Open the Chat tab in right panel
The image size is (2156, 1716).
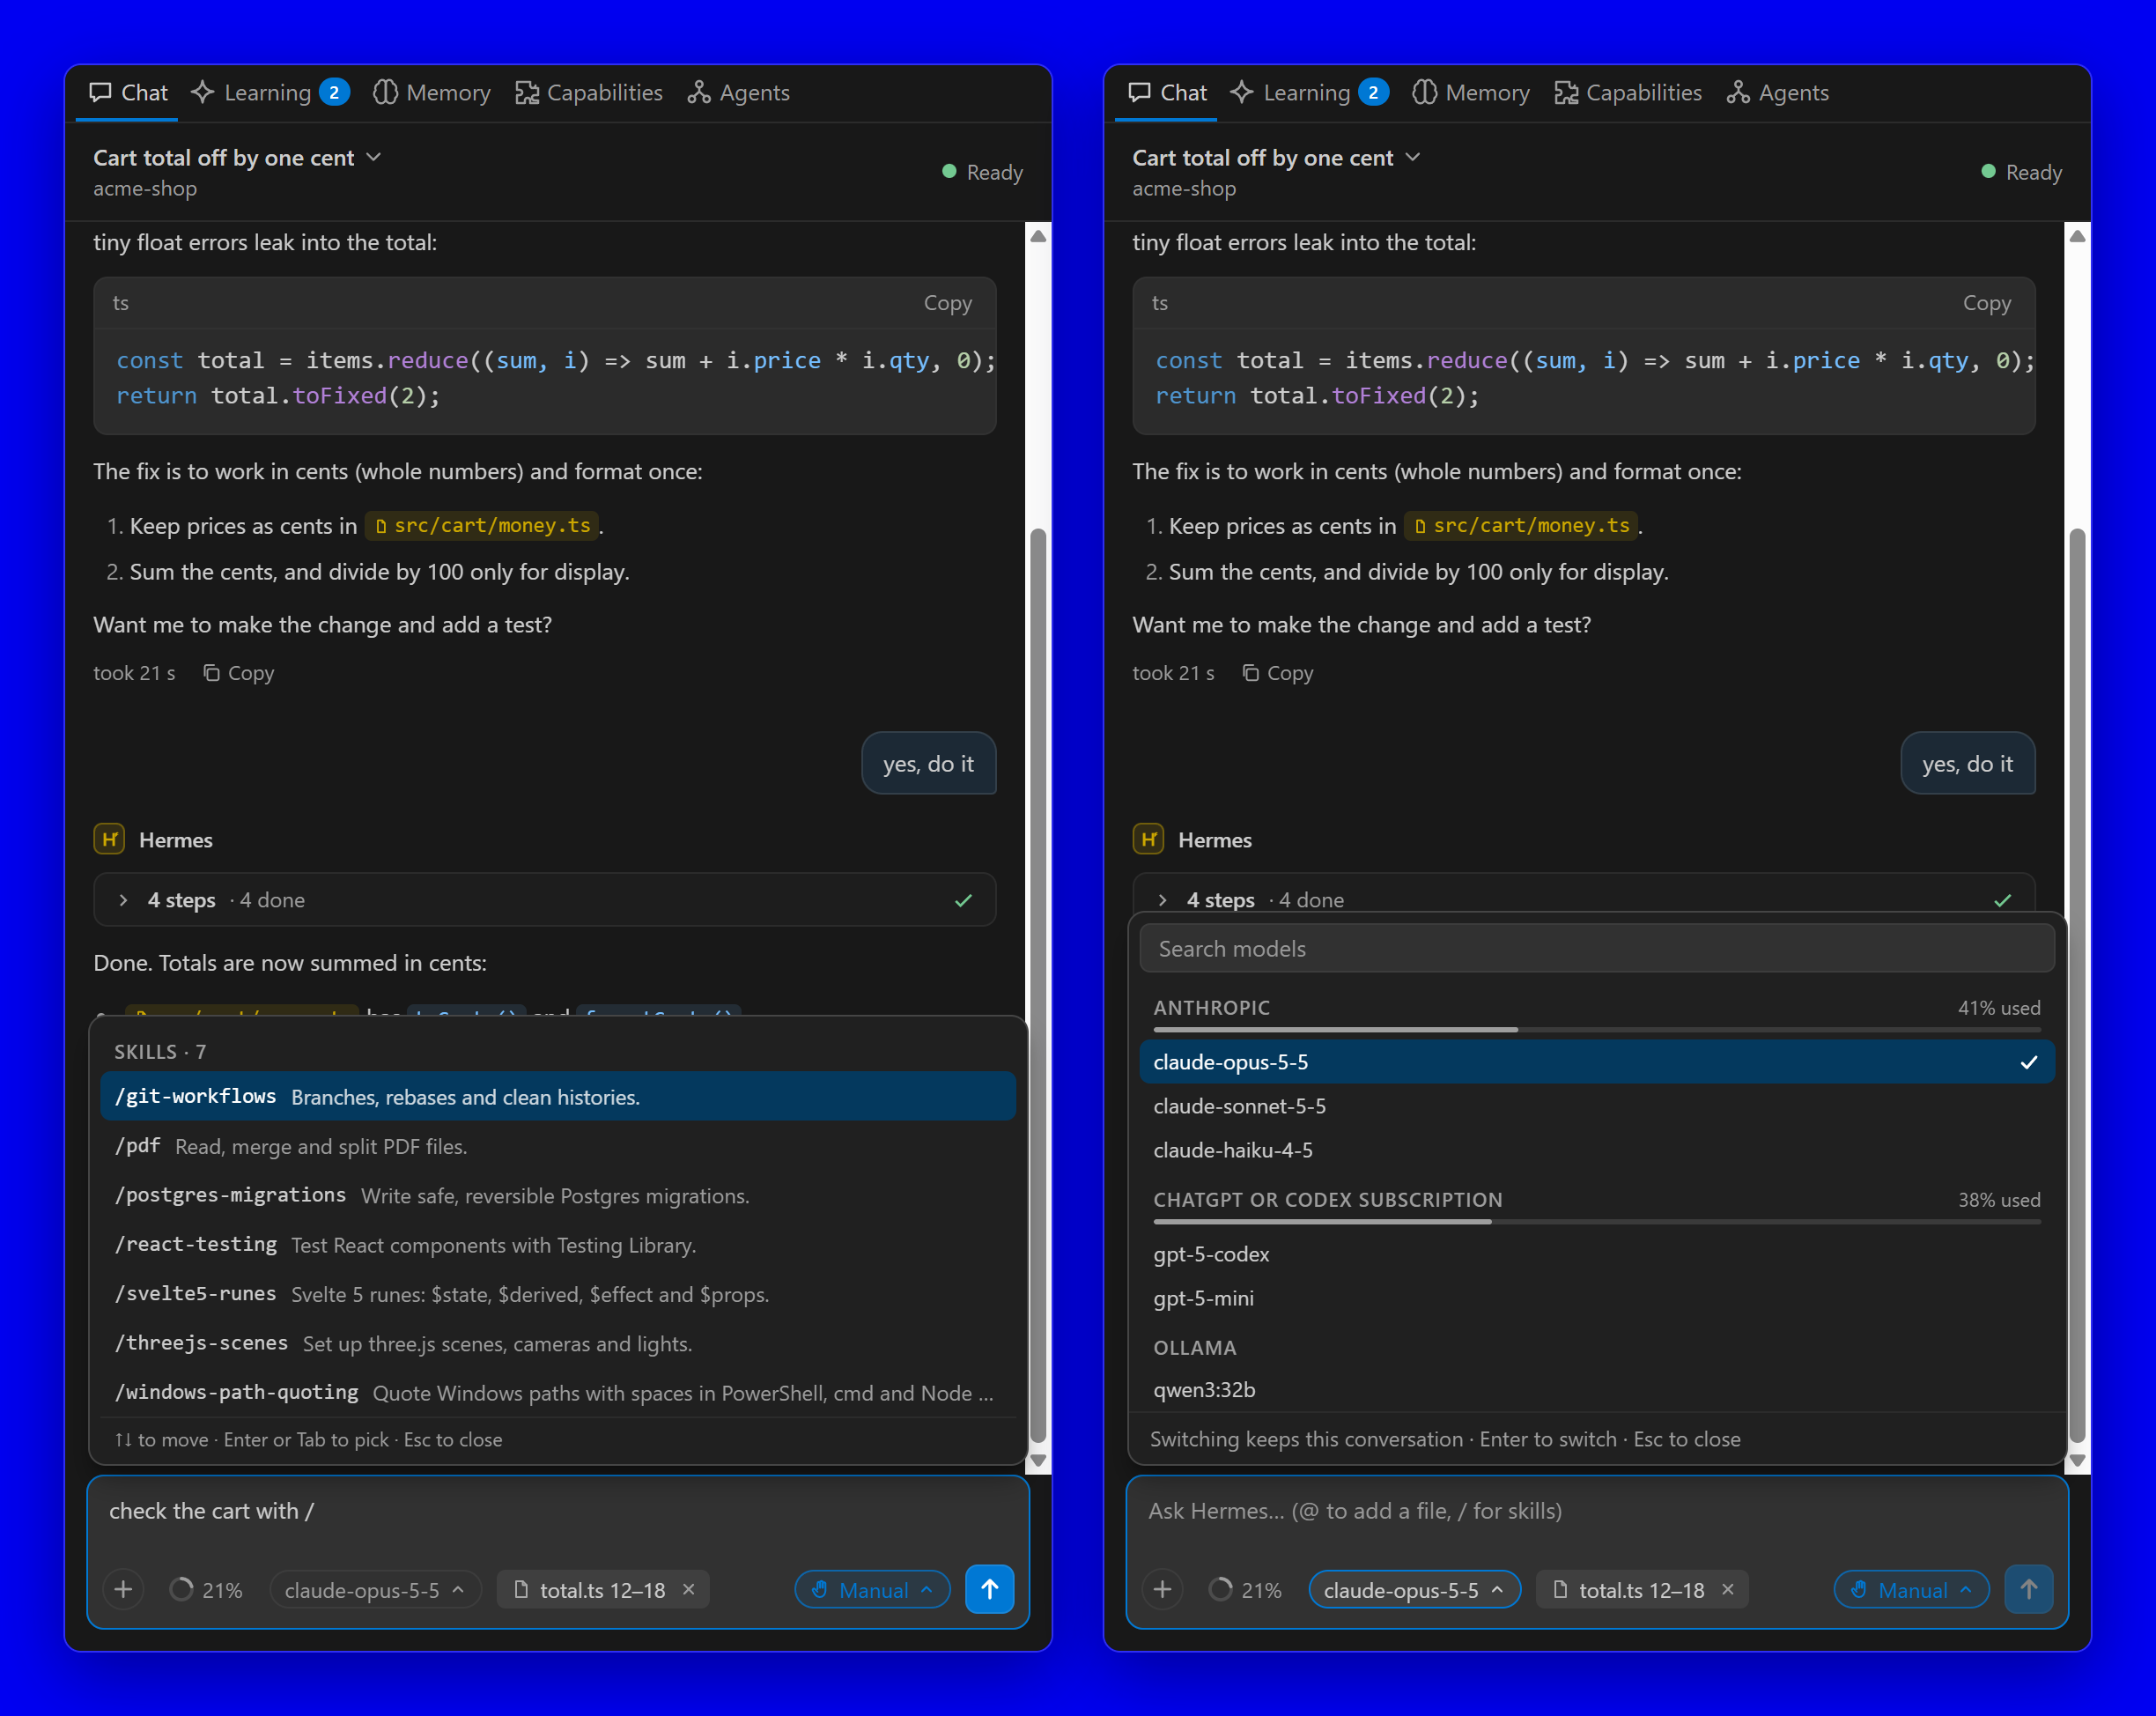[1167, 93]
